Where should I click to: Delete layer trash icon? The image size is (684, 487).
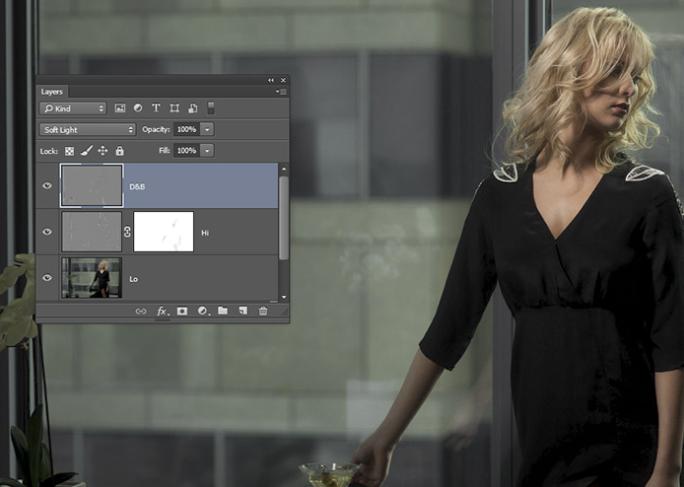(x=263, y=311)
